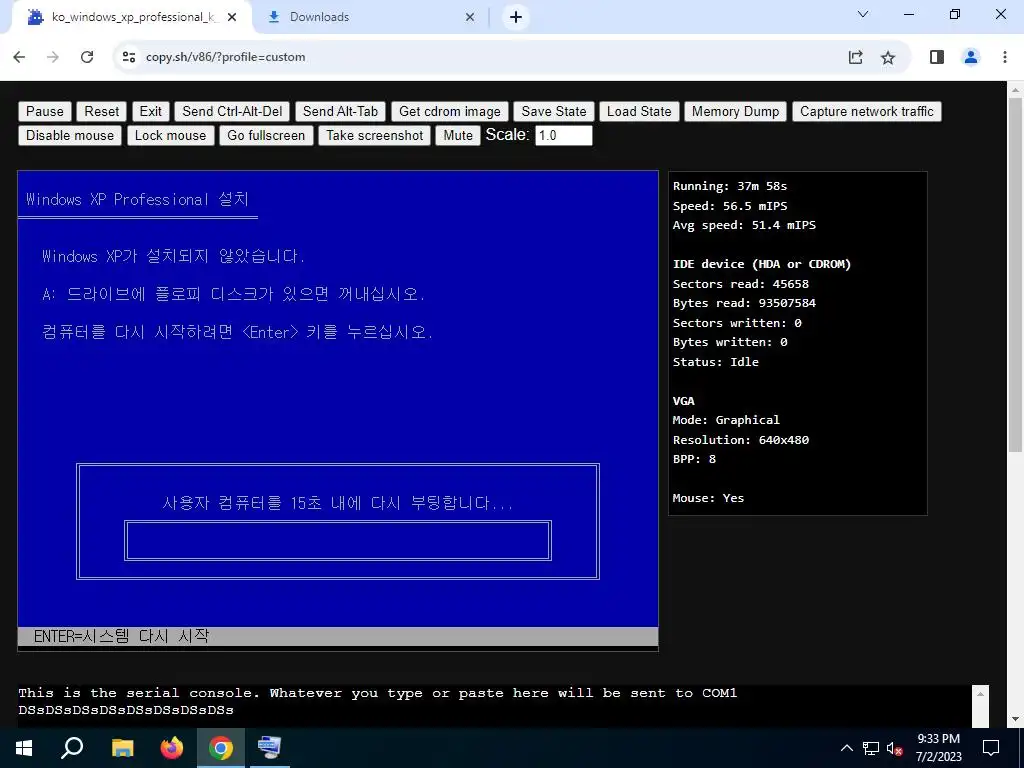Image resolution: width=1024 pixels, height=768 pixels.
Task: Open File Explorer from taskbar
Action: coord(122,748)
